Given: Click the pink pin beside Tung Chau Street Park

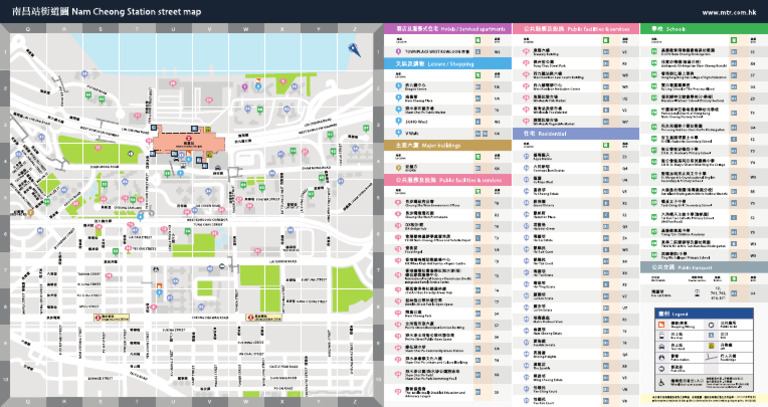Looking at the screenshot, I should (527, 63).
